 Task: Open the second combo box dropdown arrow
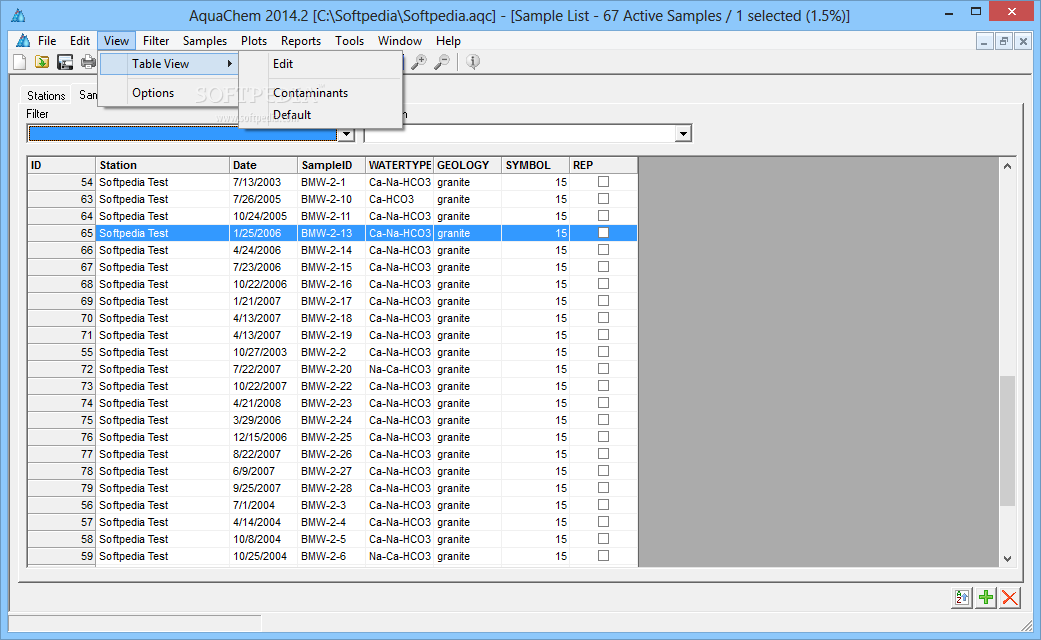tap(683, 134)
